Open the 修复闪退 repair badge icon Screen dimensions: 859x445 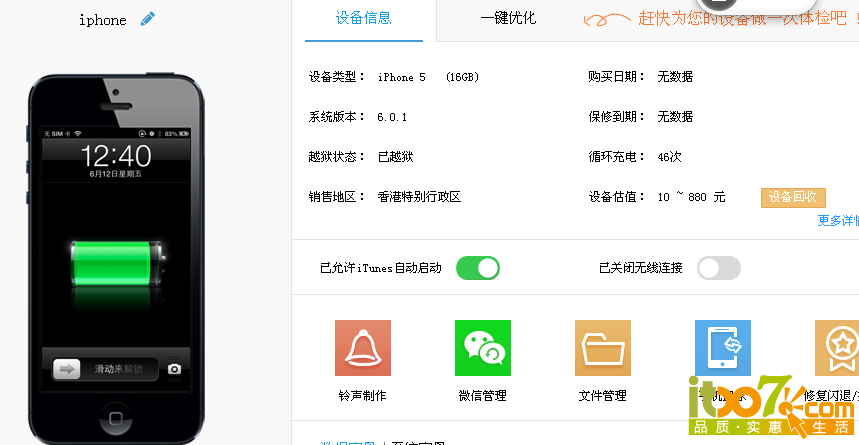[x=837, y=348]
